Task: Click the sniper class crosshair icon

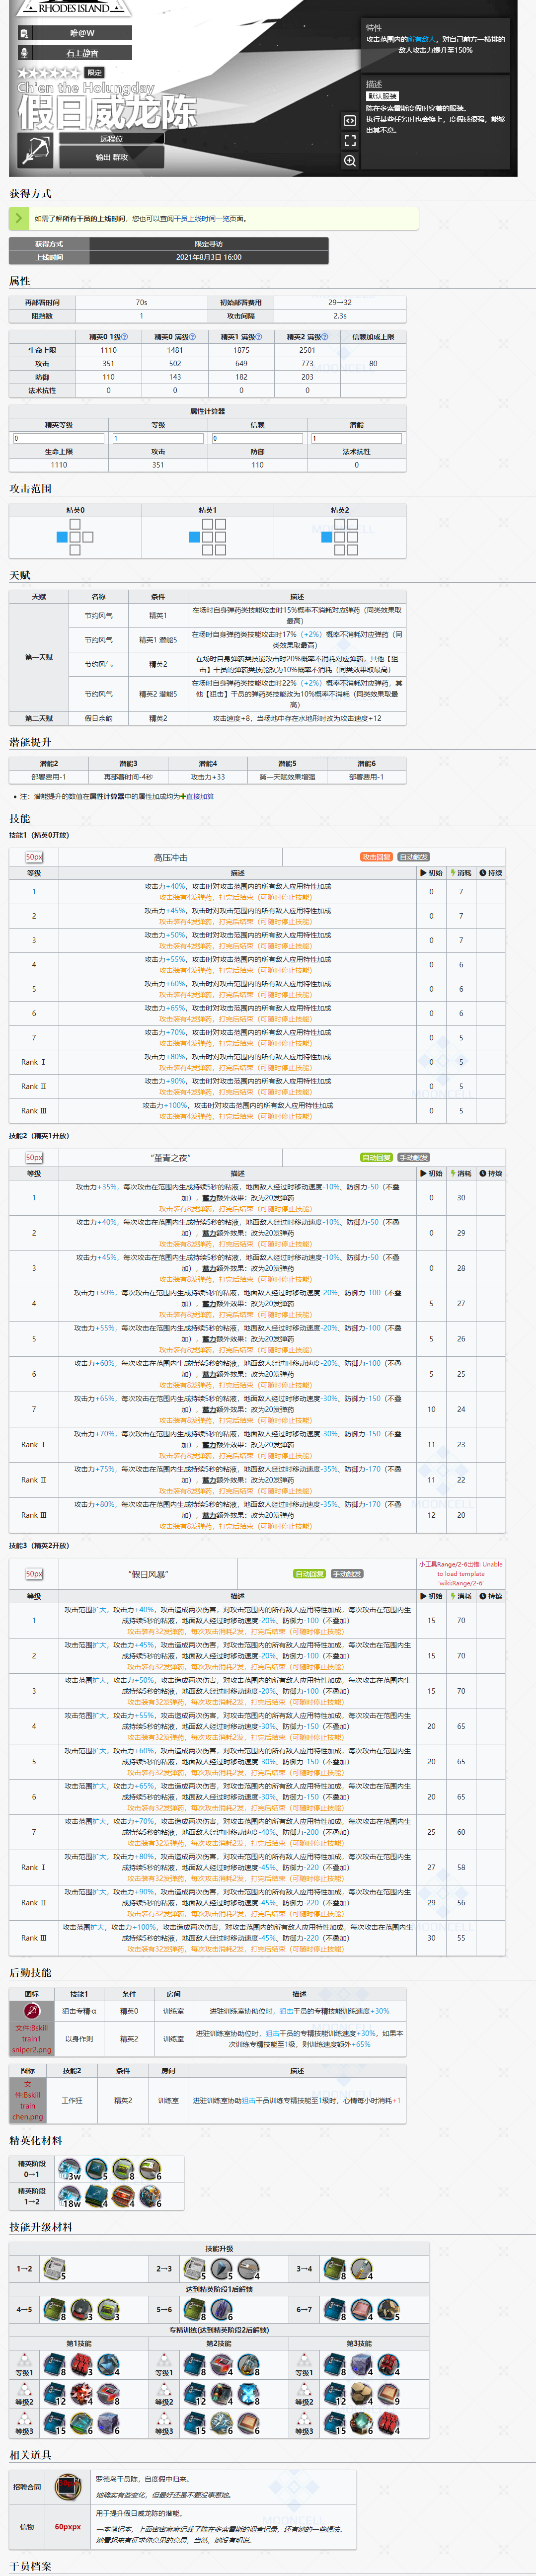Action: (x=37, y=151)
